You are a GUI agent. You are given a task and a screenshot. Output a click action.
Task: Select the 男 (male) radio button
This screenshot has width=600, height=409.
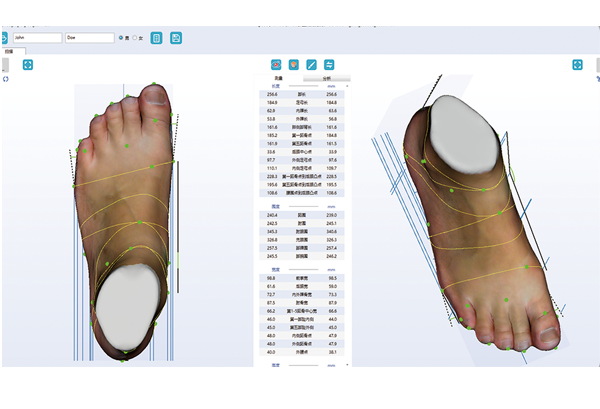pyautogui.click(x=122, y=38)
